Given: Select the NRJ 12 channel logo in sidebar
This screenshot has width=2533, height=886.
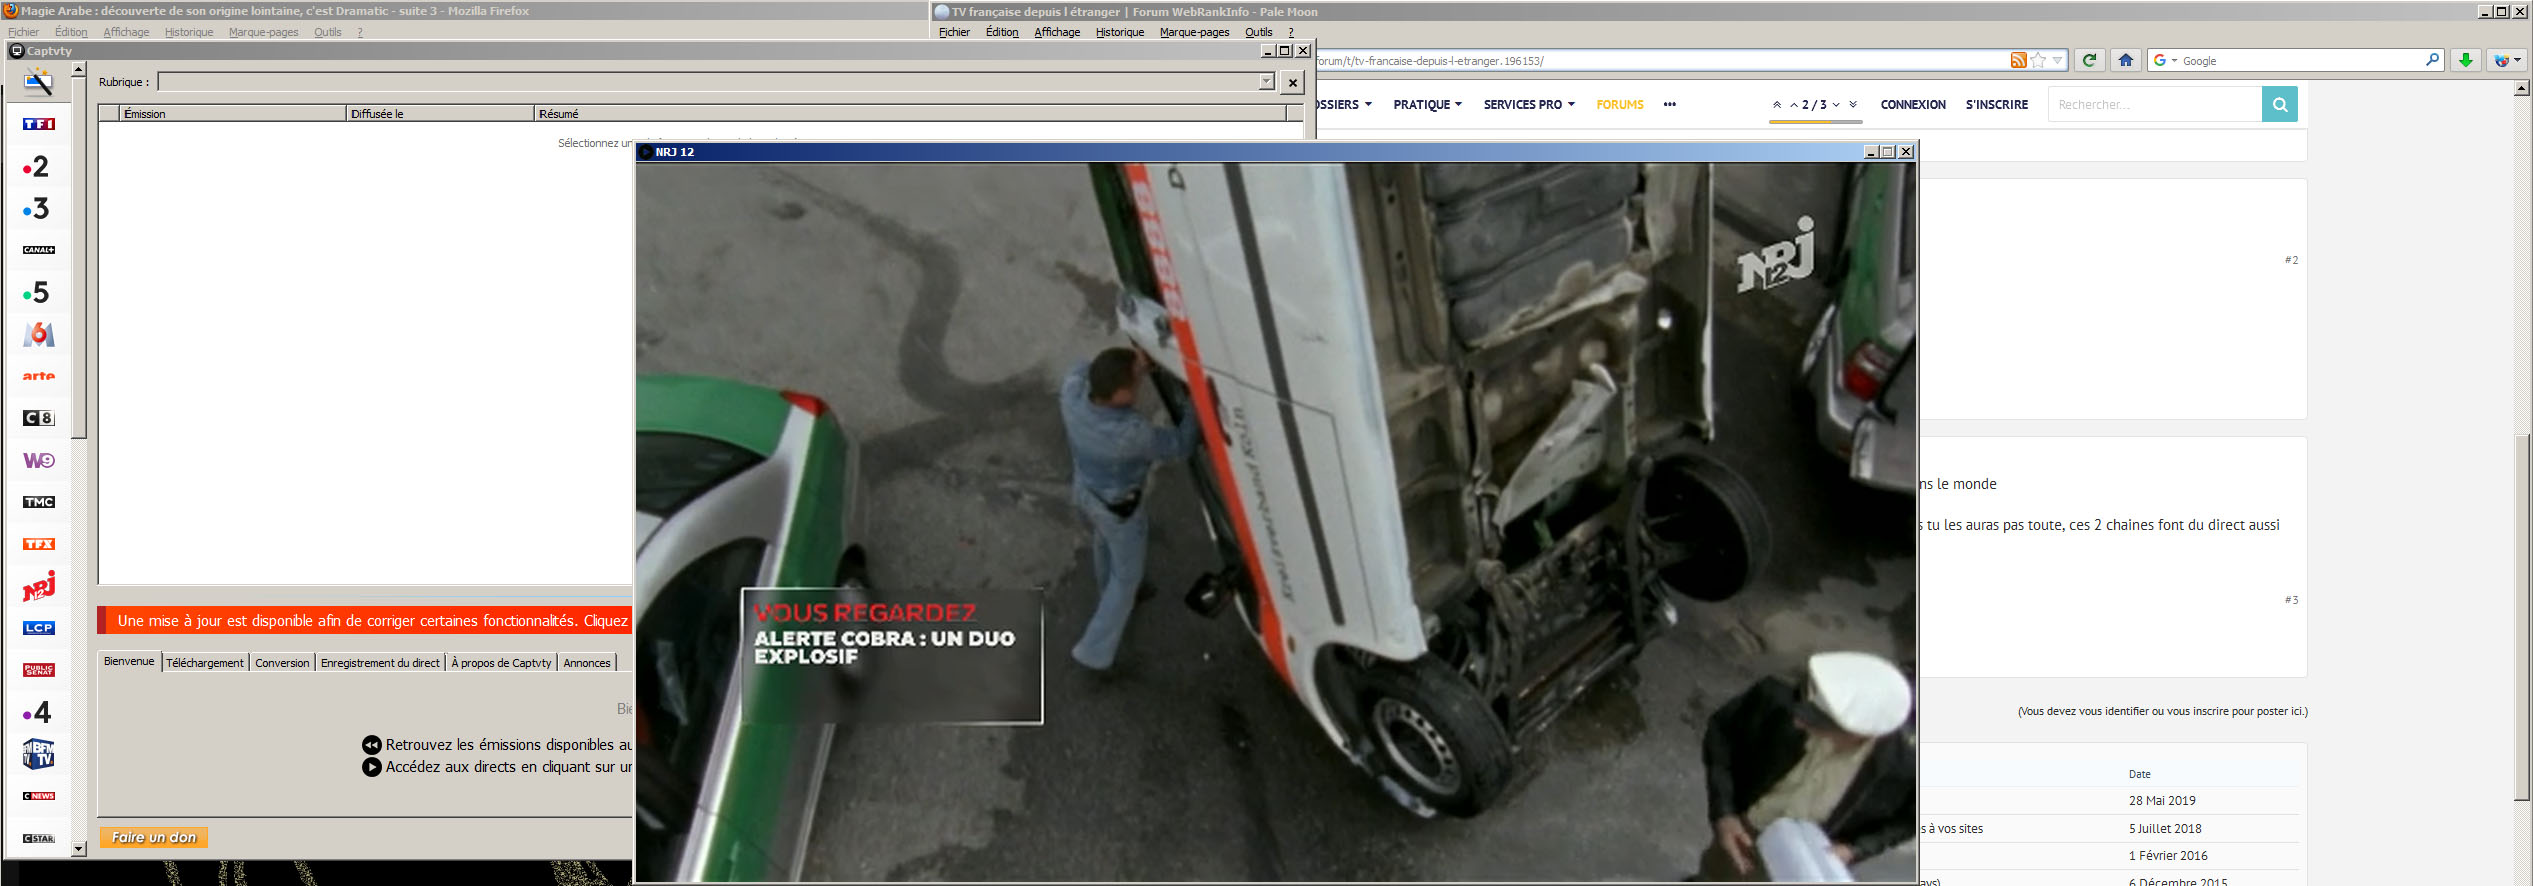Looking at the screenshot, I should point(39,586).
